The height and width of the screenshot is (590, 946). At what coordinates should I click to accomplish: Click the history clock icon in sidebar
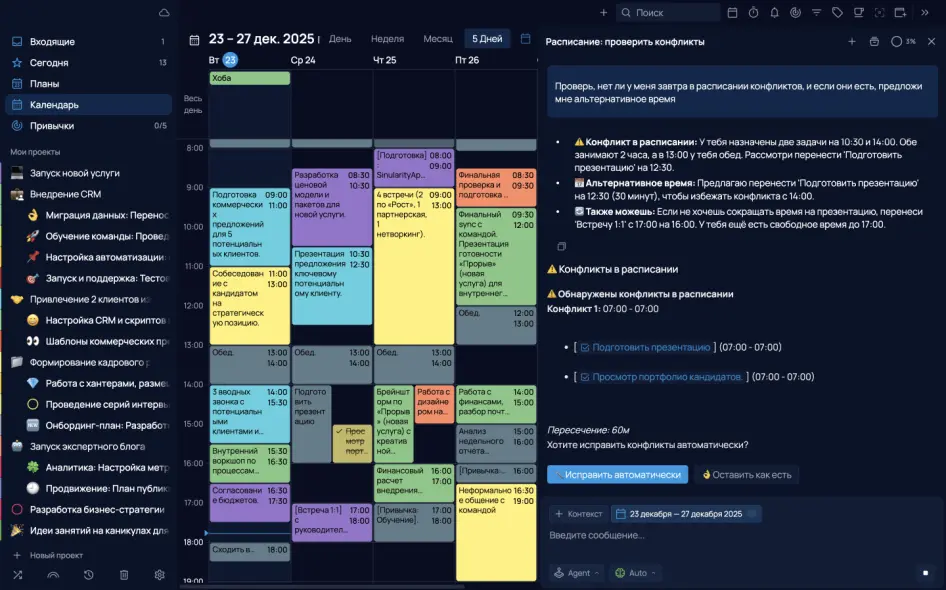tap(89, 575)
